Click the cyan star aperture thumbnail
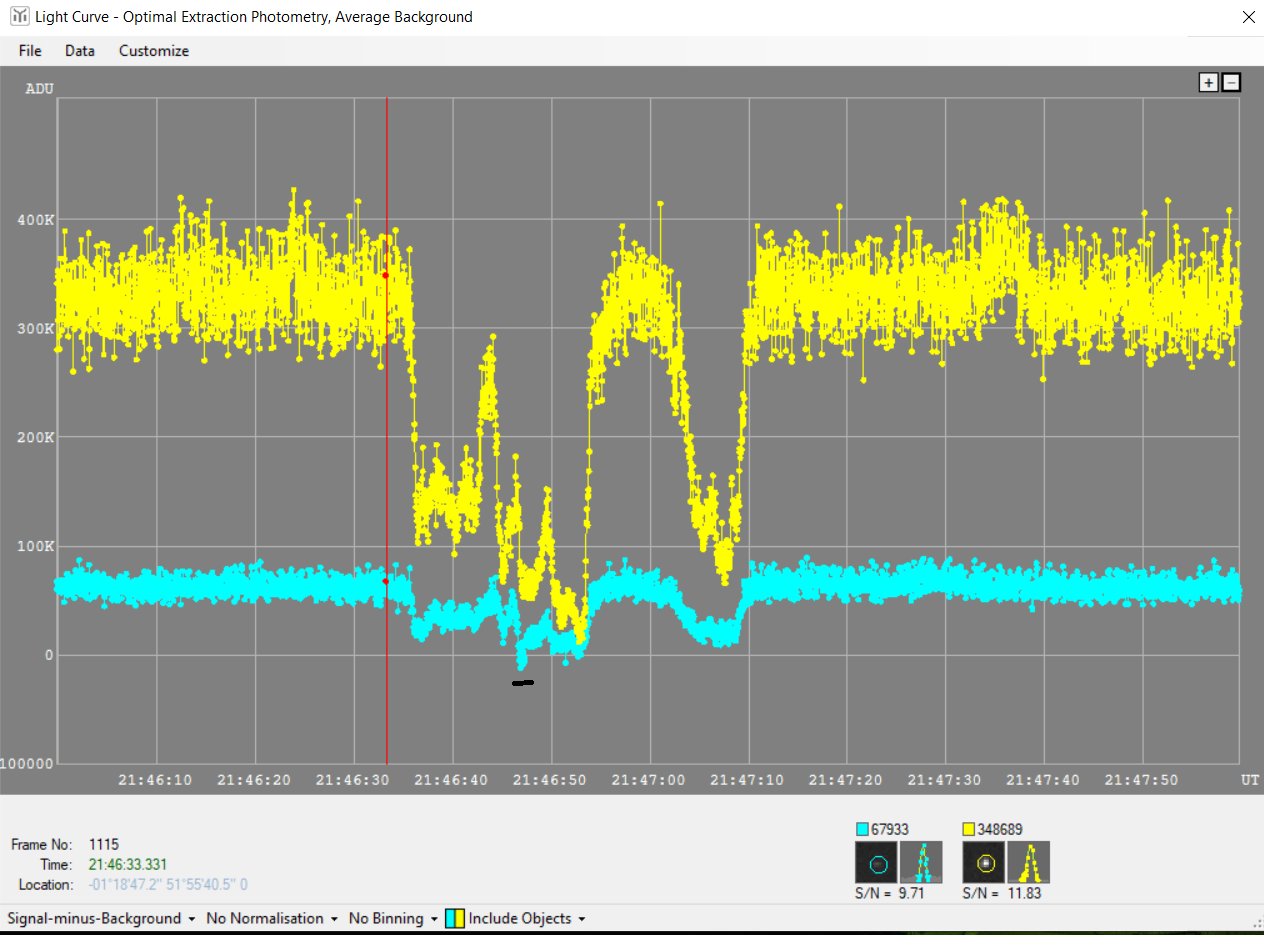 pyautogui.click(x=877, y=862)
